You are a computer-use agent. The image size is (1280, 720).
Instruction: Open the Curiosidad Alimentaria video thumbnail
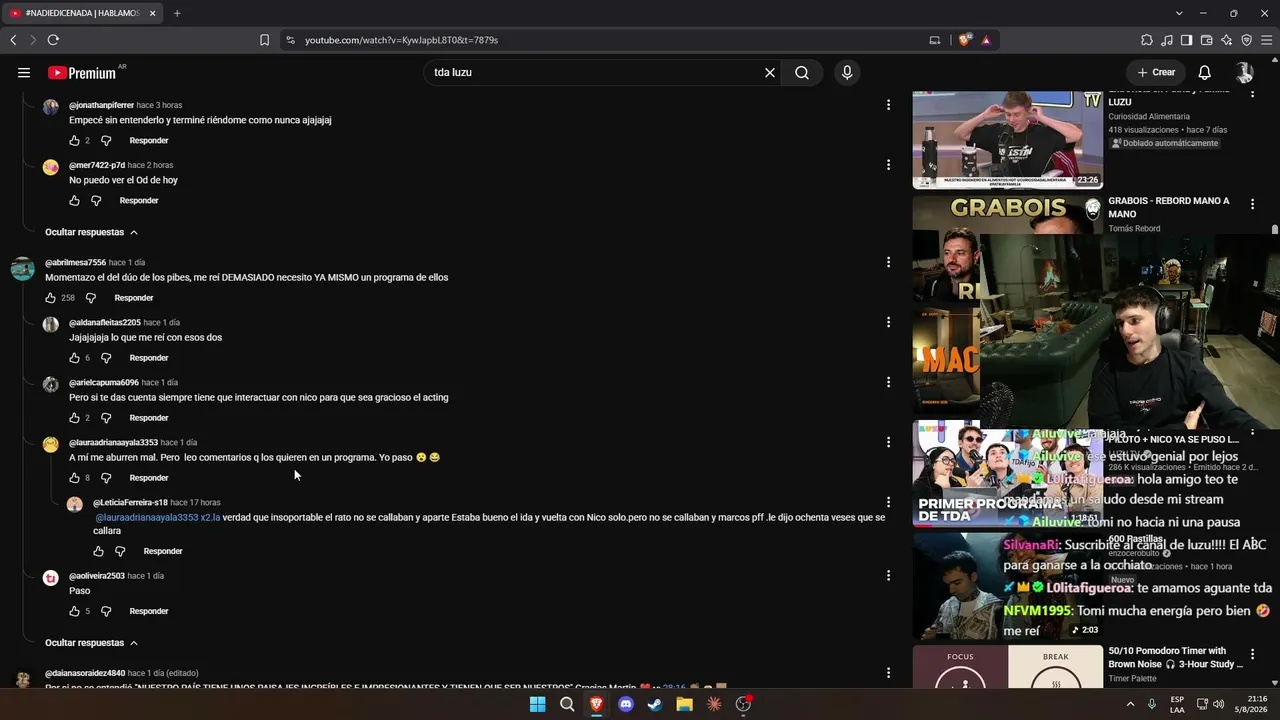(1007, 140)
